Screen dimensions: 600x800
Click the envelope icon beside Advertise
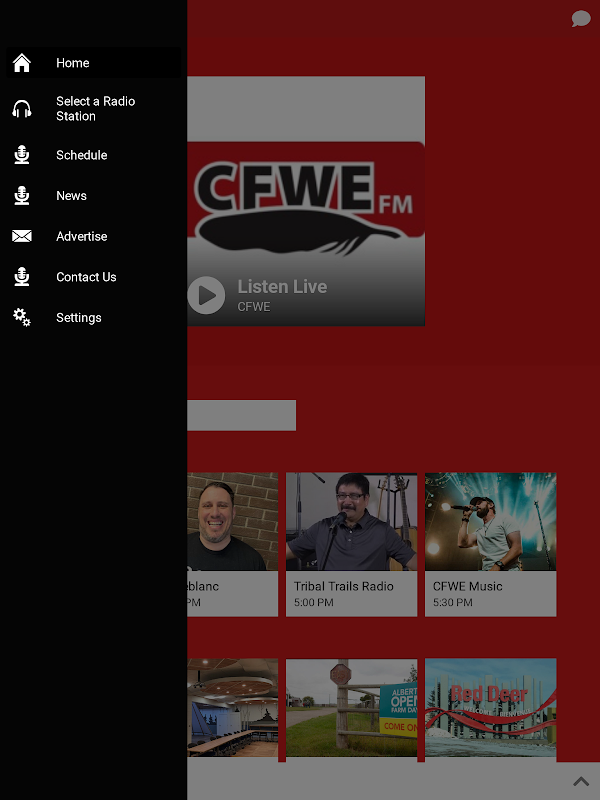(x=21, y=236)
